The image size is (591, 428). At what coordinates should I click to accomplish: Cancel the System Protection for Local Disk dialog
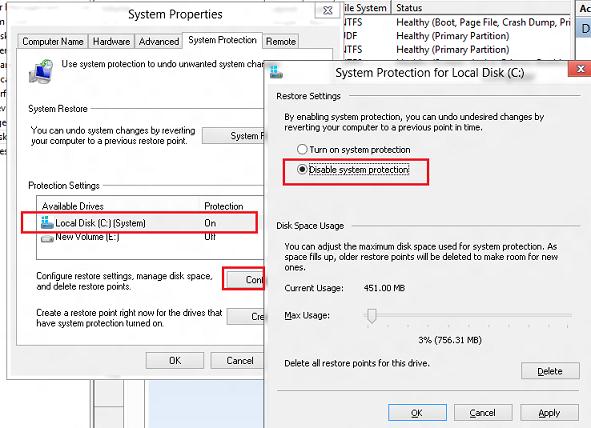483,413
